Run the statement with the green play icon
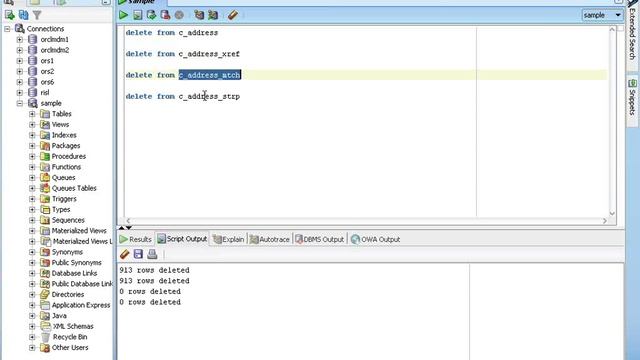The height and width of the screenshot is (360, 640). (123, 15)
